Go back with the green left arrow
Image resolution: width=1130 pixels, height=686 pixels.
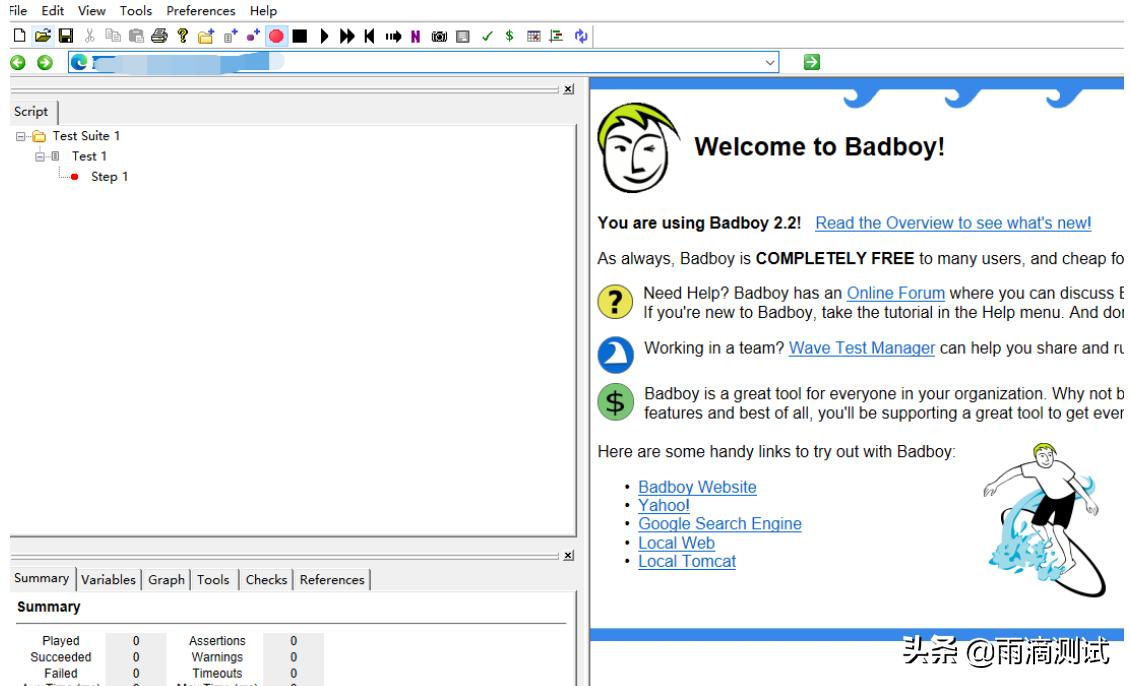click(x=18, y=63)
